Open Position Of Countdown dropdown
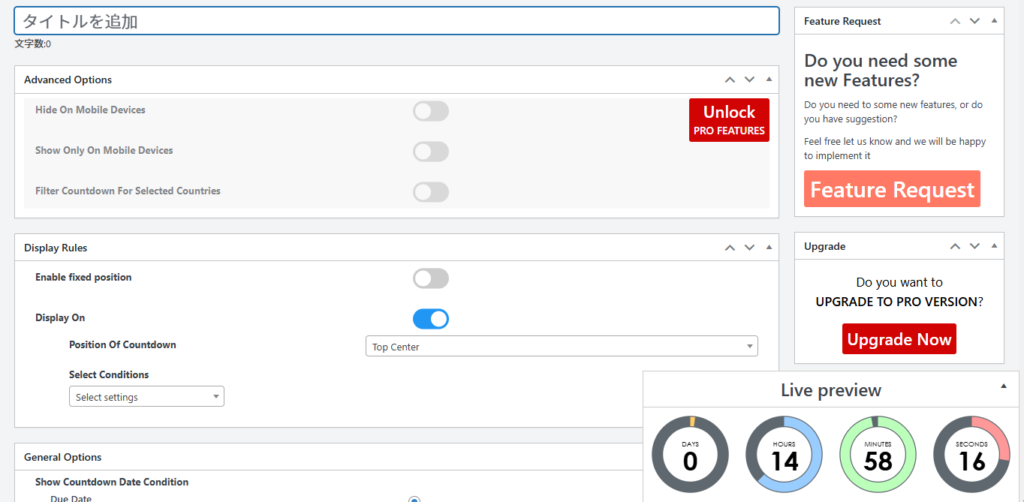 tap(561, 347)
